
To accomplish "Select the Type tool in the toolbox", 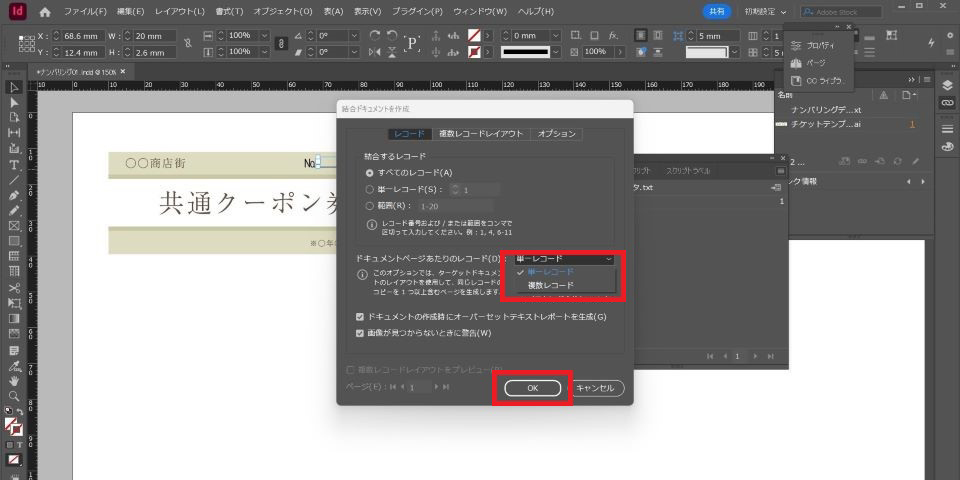I will (x=14, y=164).
